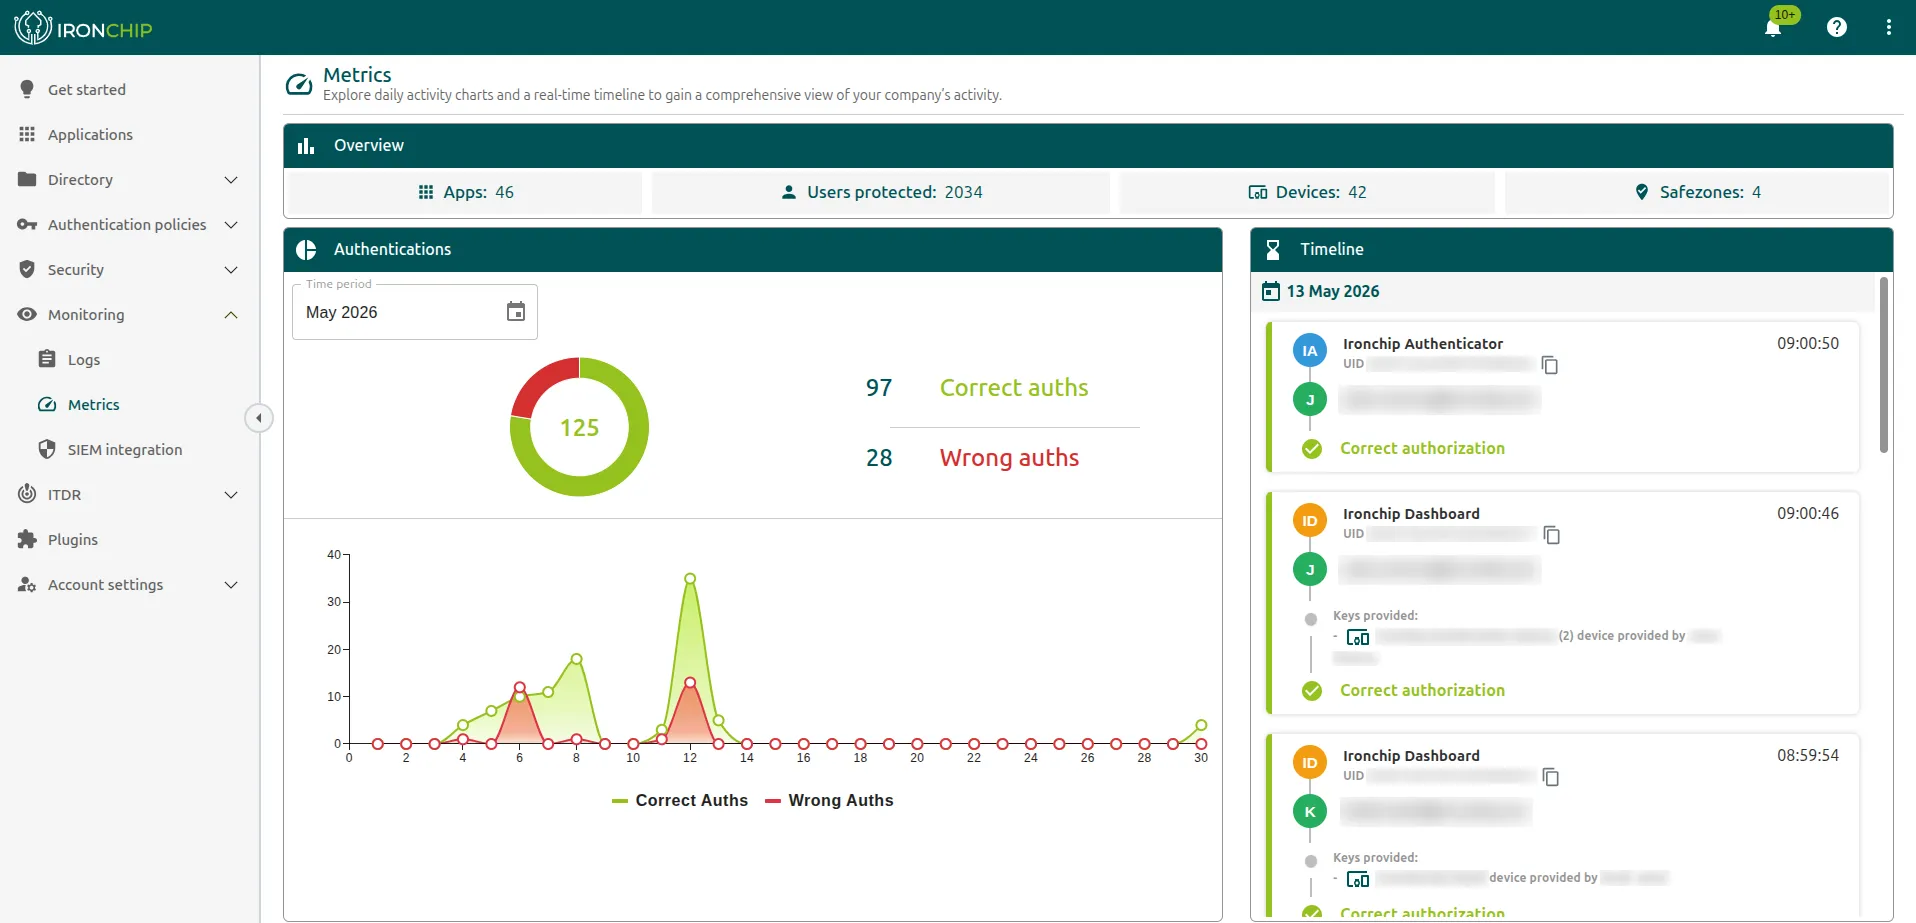Open the notifications bell
Screen dimensions: 1916x923
[1773, 27]
